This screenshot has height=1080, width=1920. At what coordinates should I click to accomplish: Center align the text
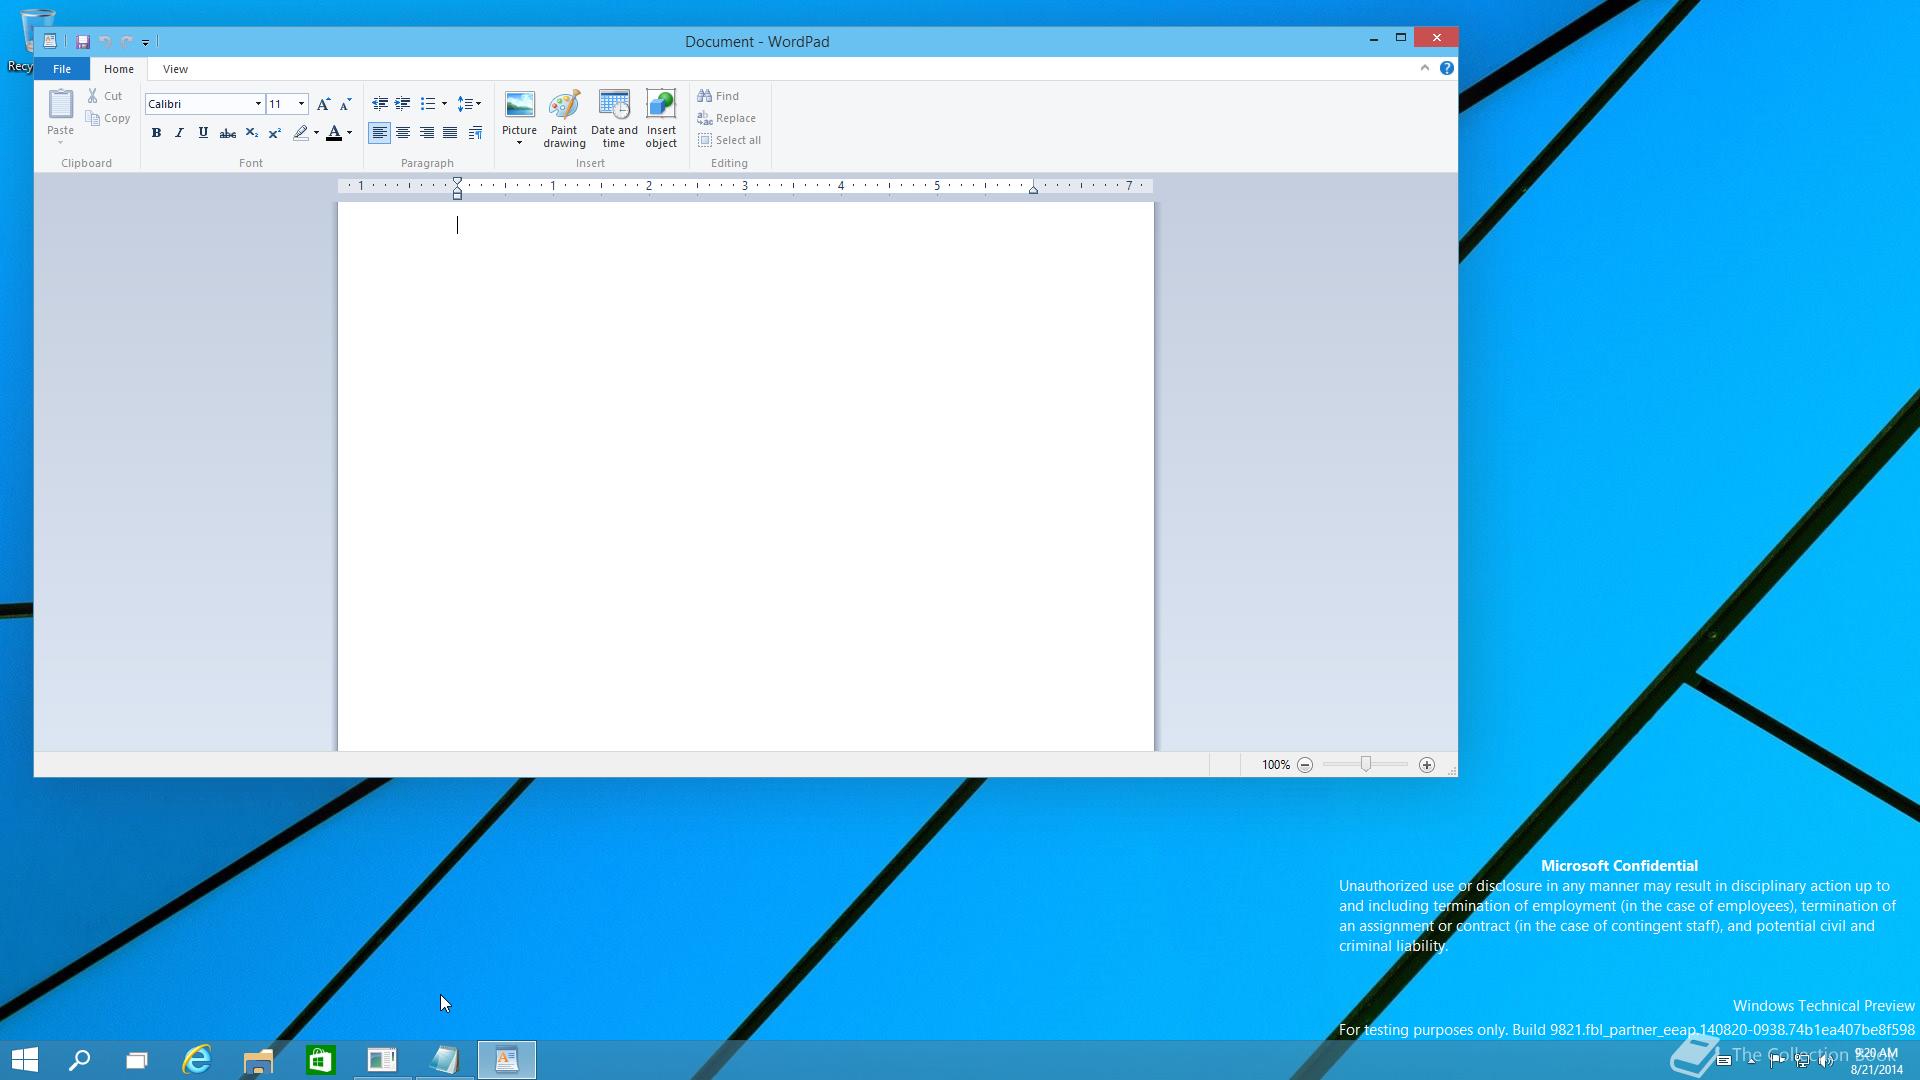click(x=403, y=133)
